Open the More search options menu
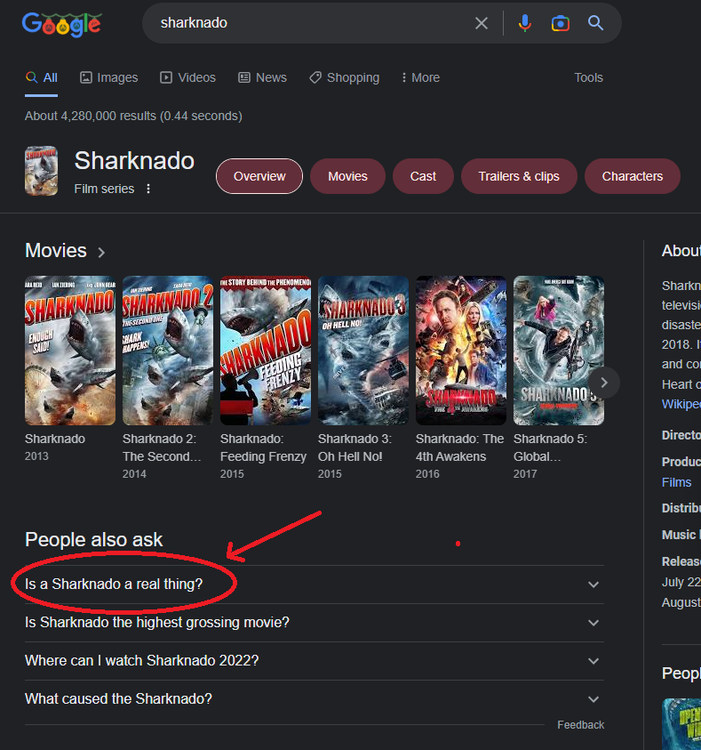The width and height of the screenshot is (701, 750). 420,77
